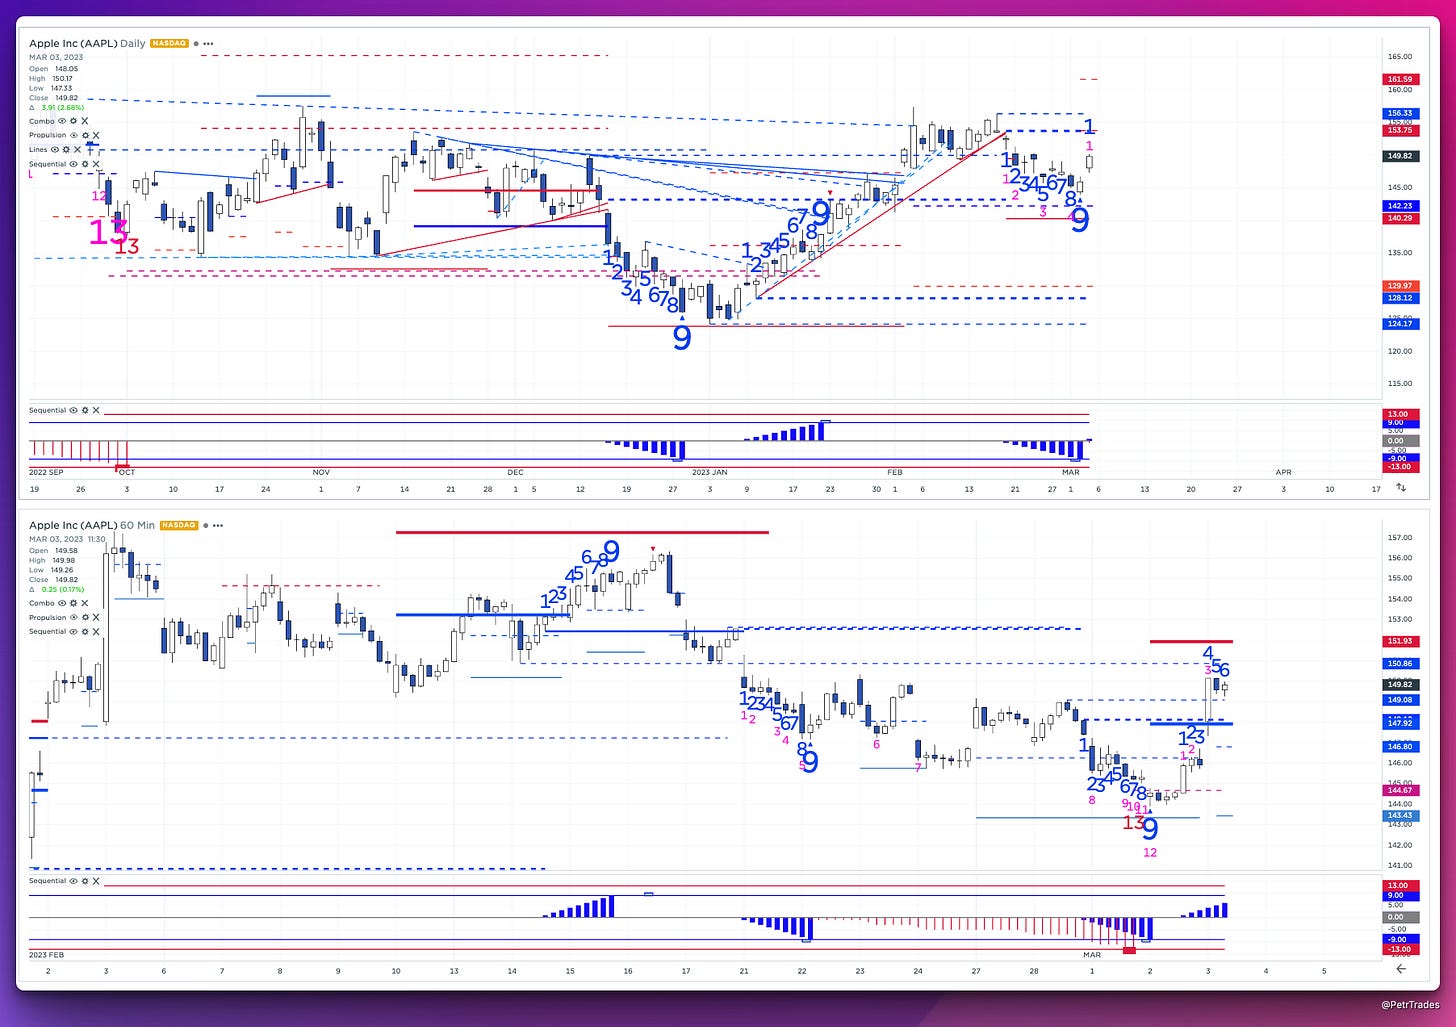Click 140.29 red price label on Daily axis

1400,218
